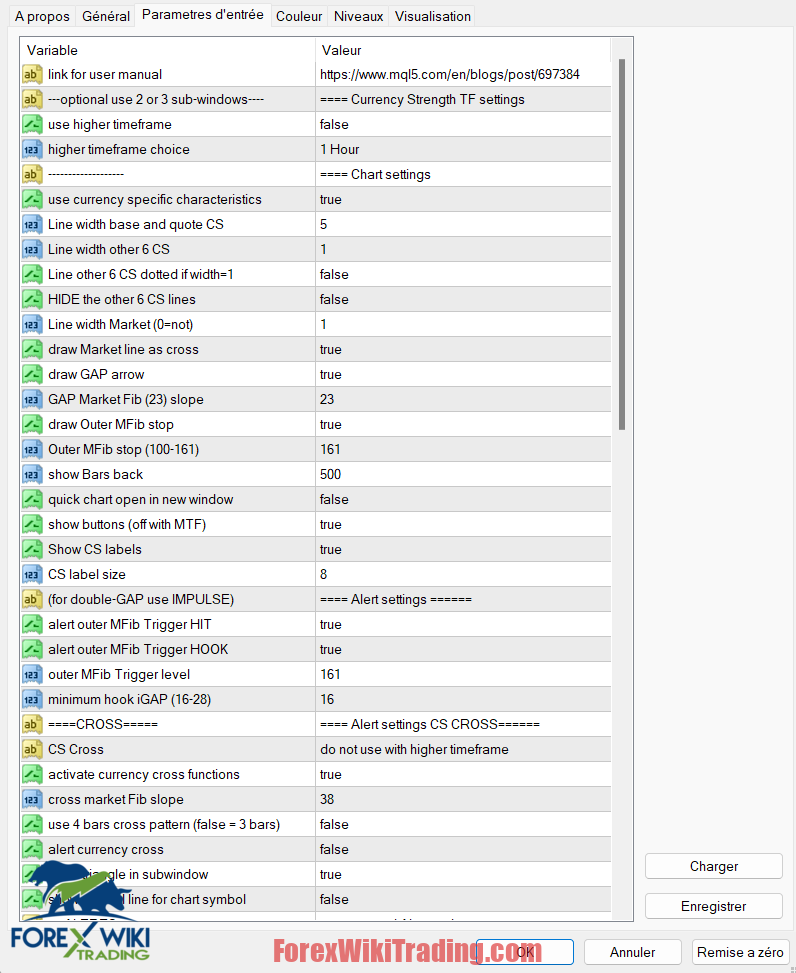Image resolution: width=796 pixels, height=973 pixels.
Task: Click the 'Charger' button
Action: [x=713, y=866]
